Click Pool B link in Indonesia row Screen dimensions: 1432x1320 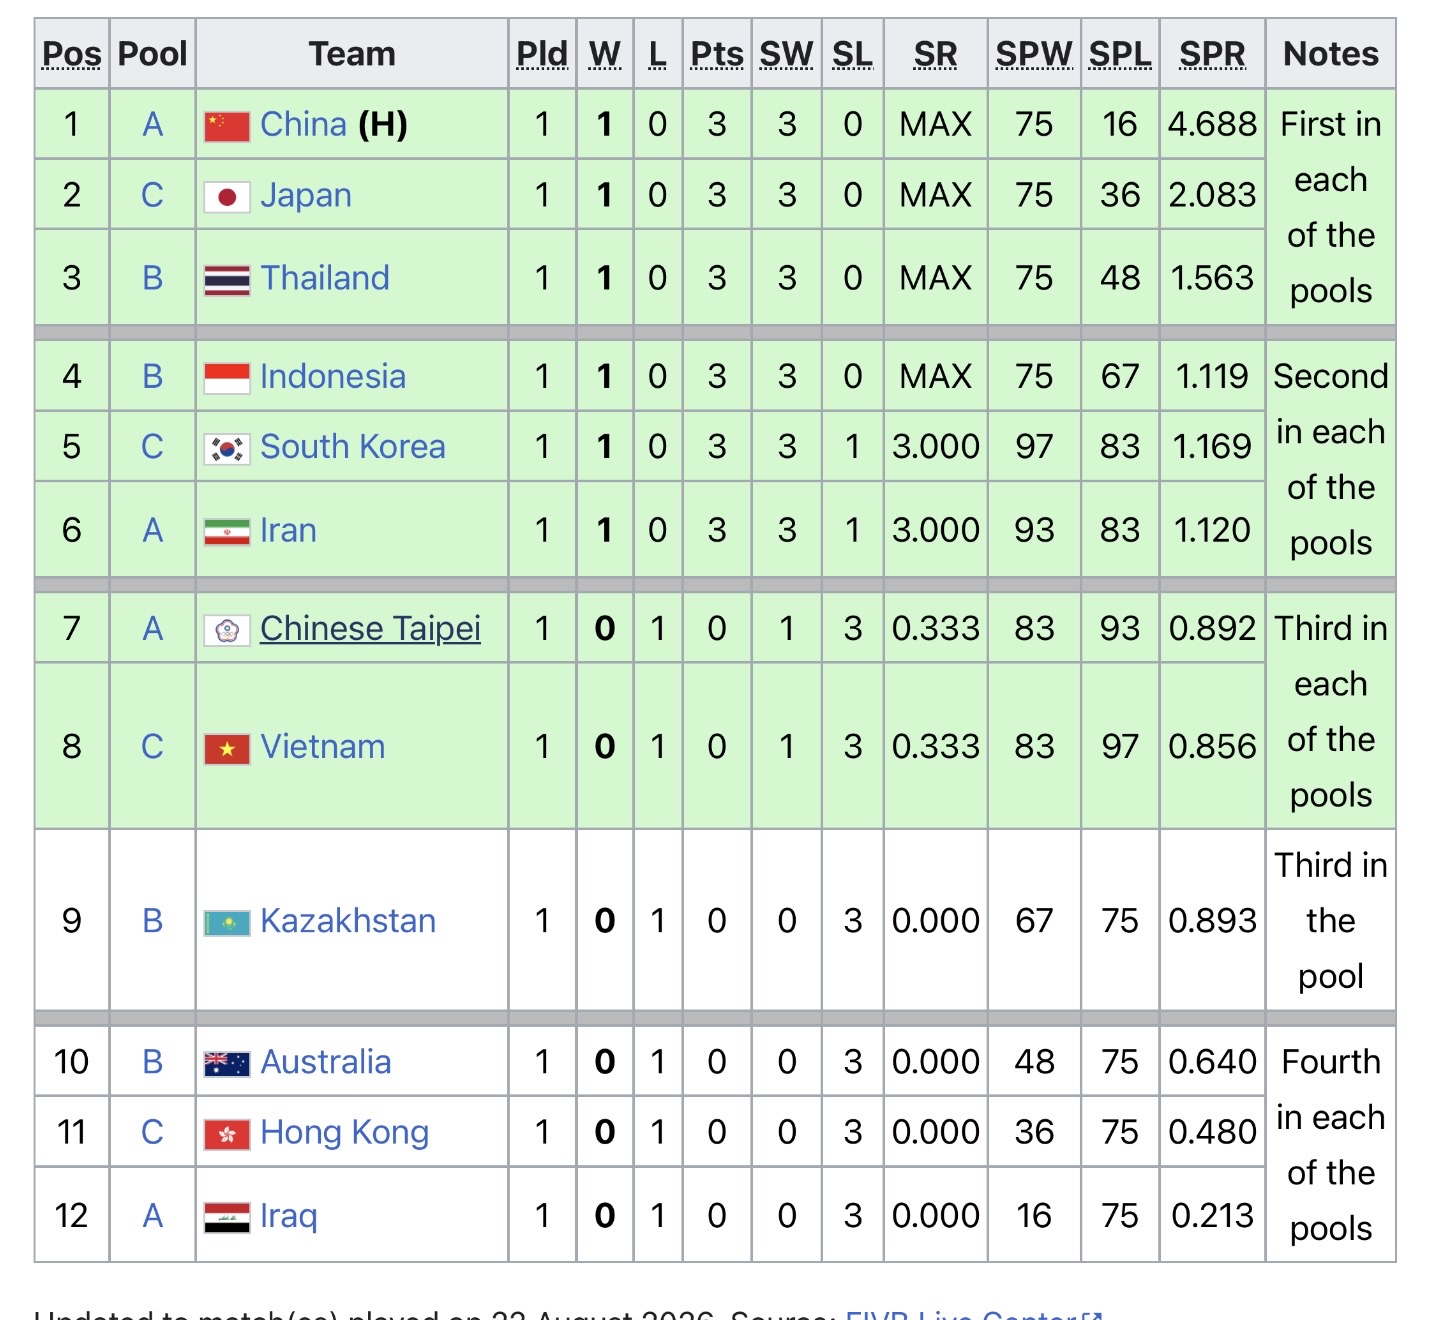pos(152,376)
